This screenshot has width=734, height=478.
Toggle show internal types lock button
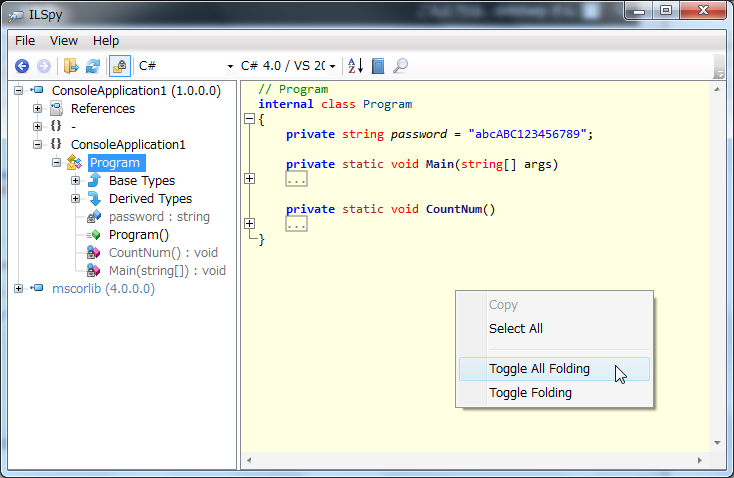coord(119,66)
